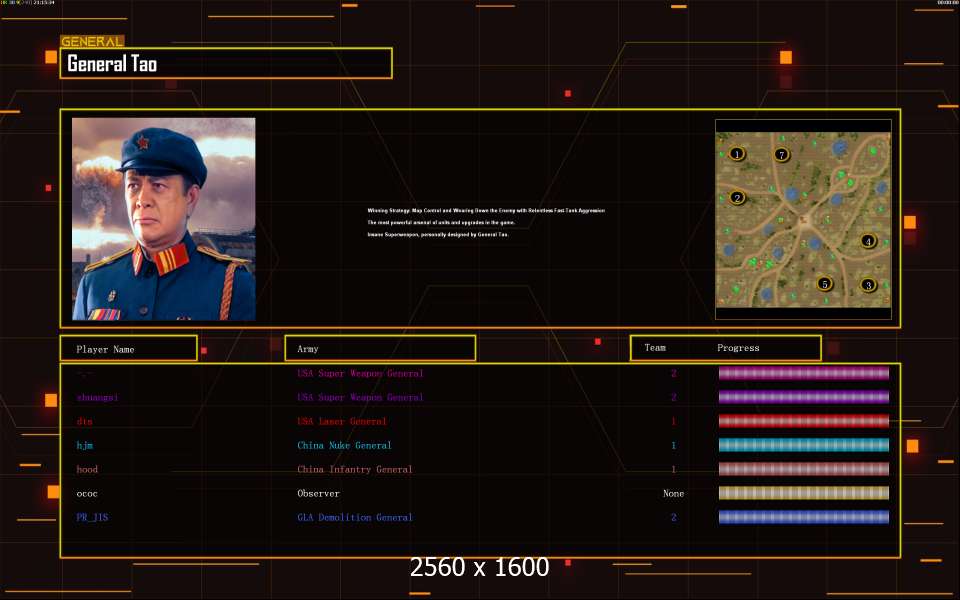
Task: Select player name dtn
Action: pyautogui.click(x=84, y=421)
